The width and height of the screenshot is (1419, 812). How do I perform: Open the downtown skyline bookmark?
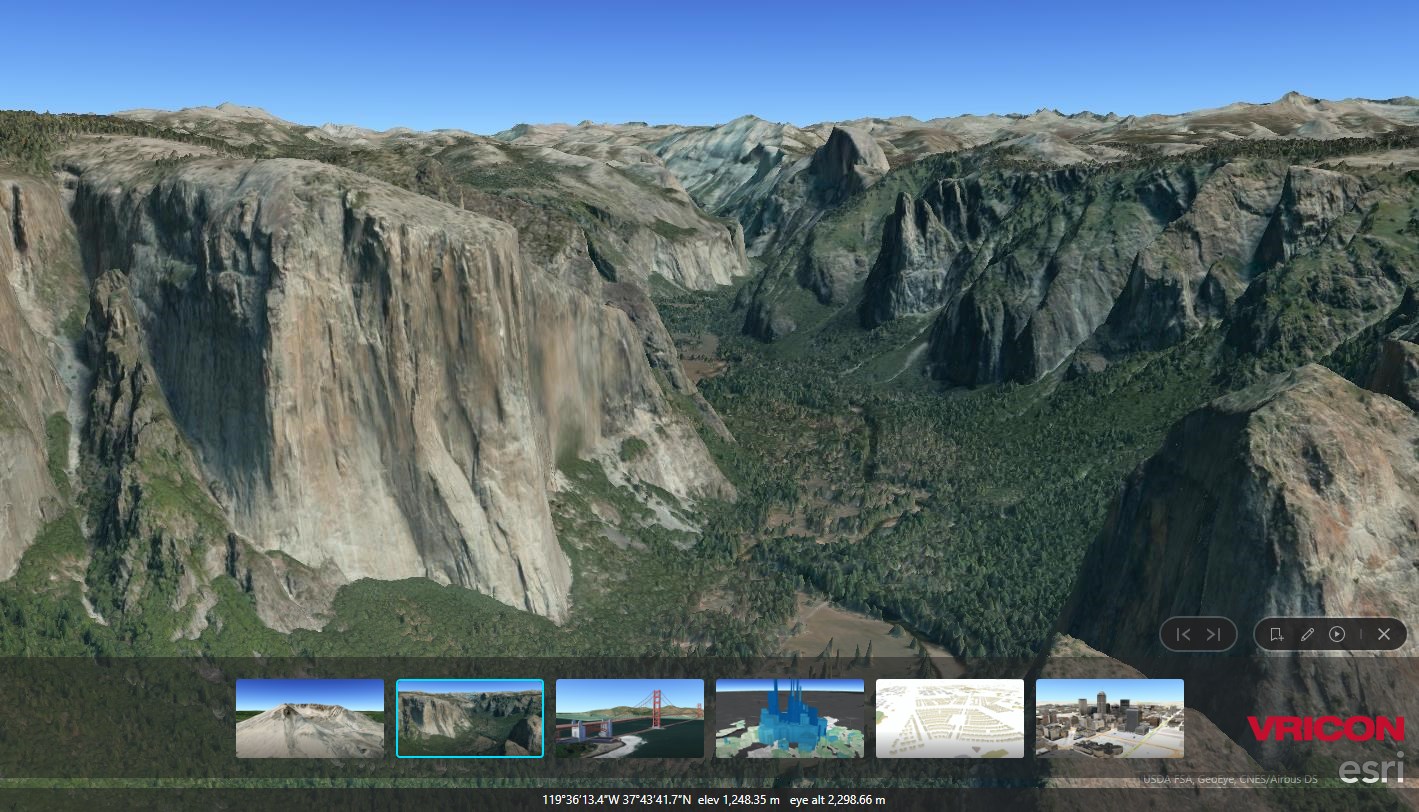pos(1110,718)
